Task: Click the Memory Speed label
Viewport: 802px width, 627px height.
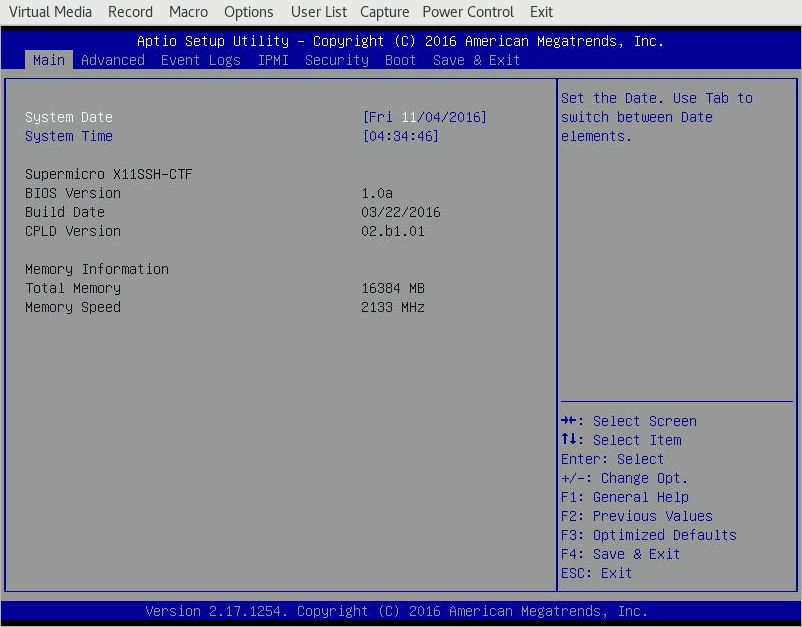Action: coord(73,307)
